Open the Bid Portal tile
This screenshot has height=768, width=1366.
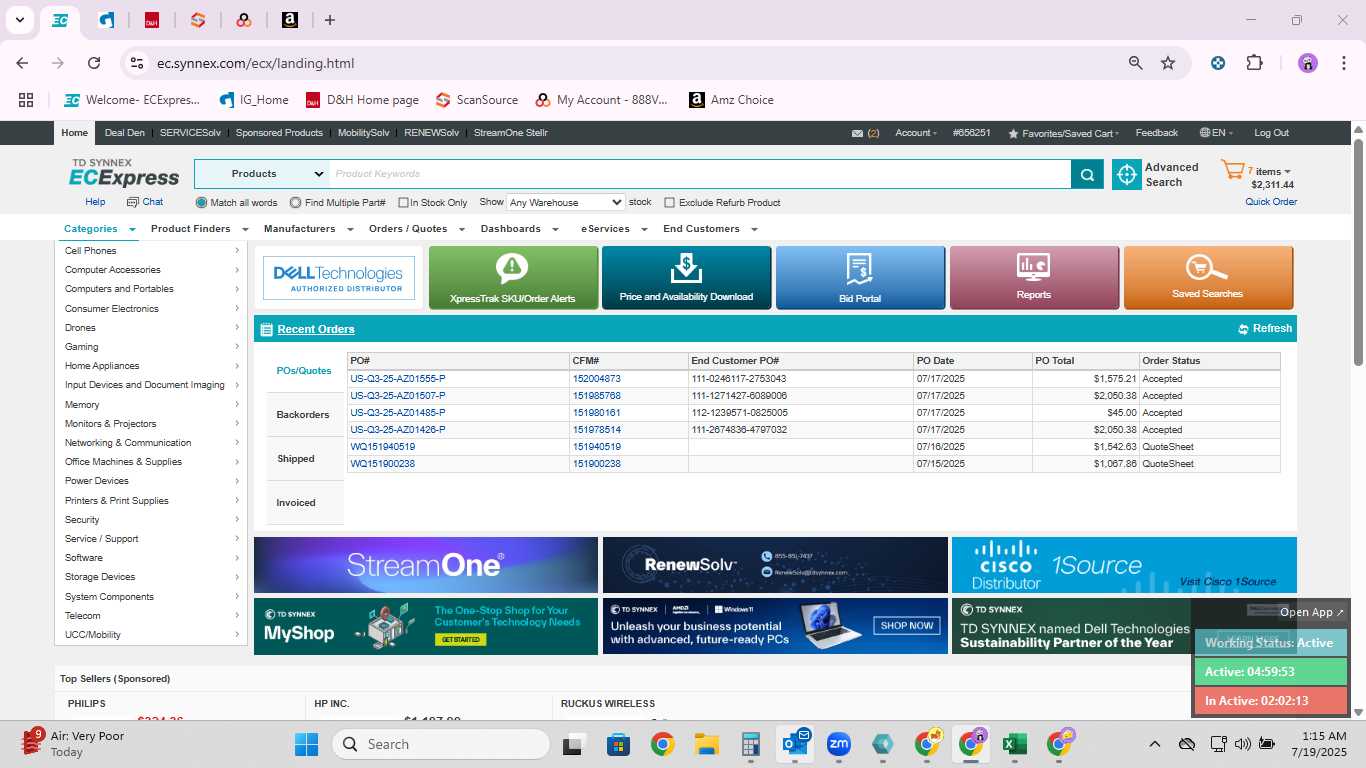860,277
